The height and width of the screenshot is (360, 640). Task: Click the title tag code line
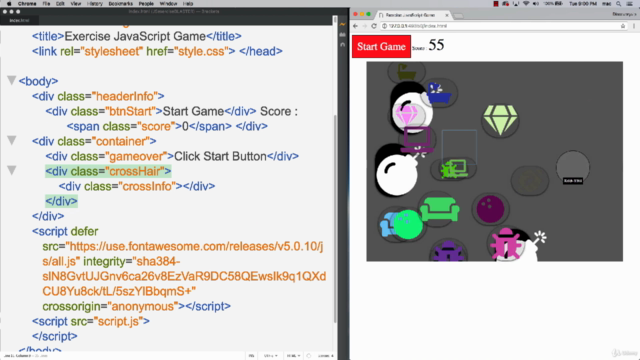point(137,36)
